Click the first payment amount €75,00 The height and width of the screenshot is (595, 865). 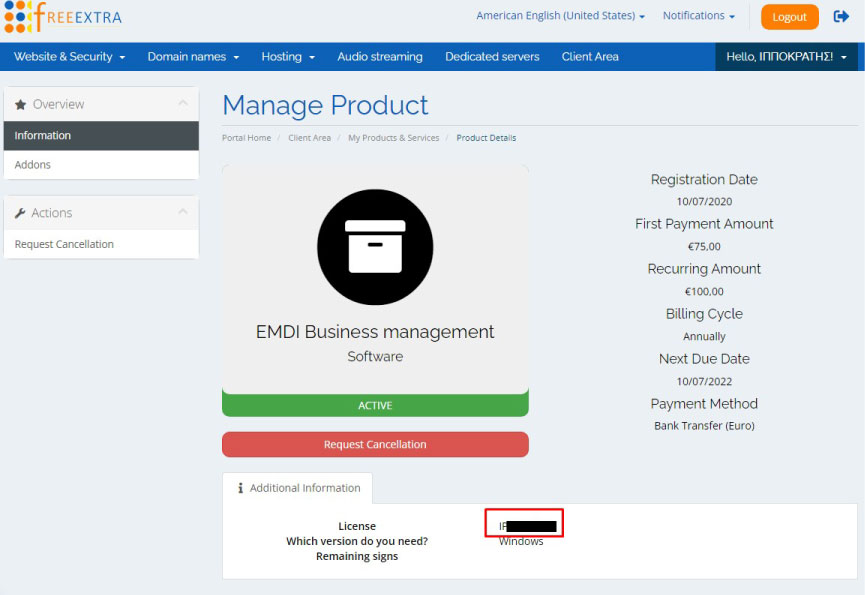tap(704, 246)
